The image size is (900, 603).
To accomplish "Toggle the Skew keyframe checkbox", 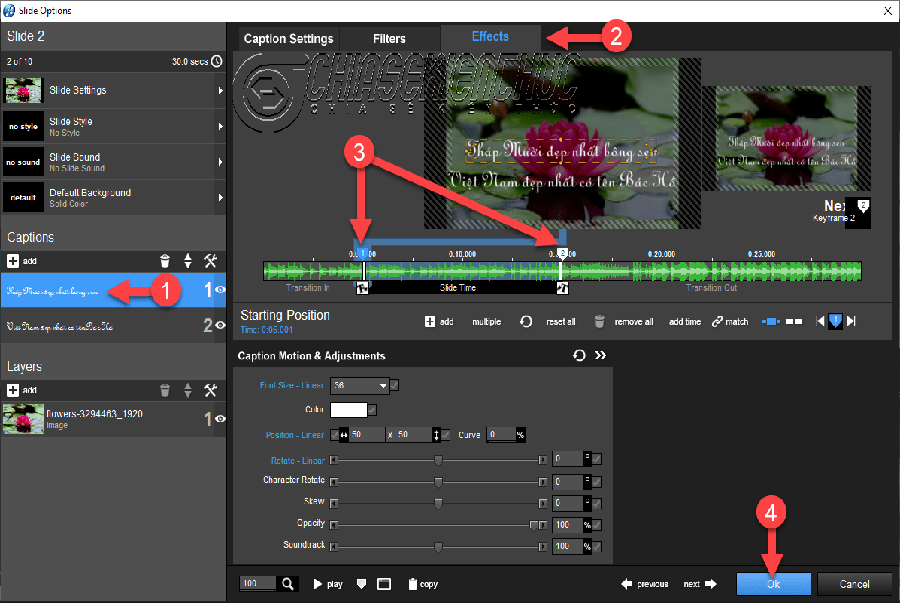I will [597, 504].
